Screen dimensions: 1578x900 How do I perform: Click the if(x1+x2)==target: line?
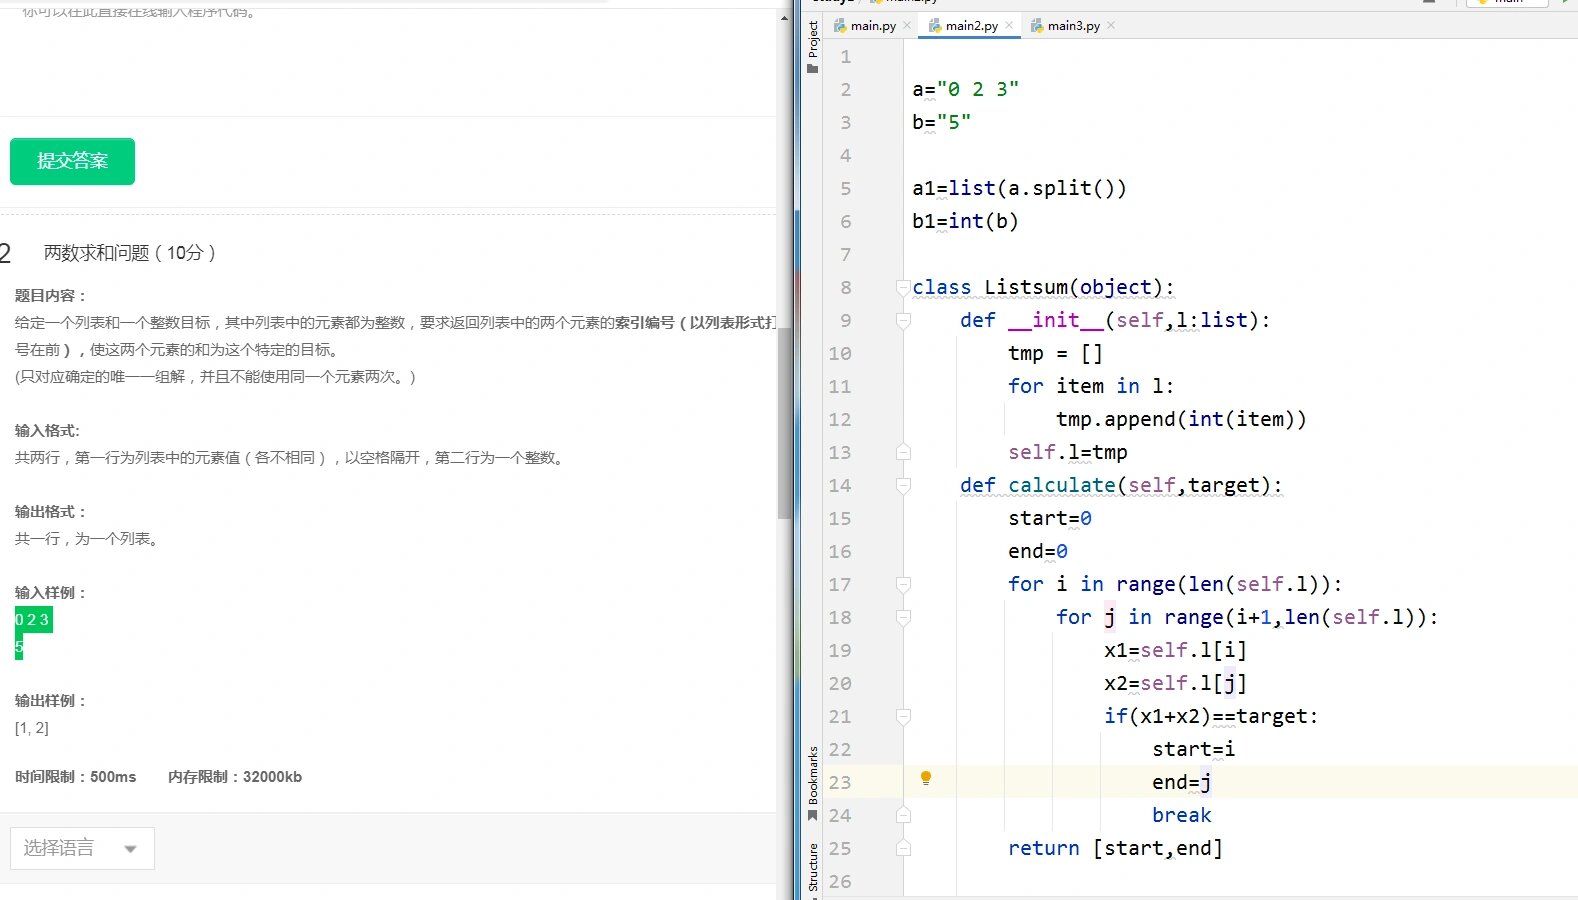click(x=1211, y=716)
